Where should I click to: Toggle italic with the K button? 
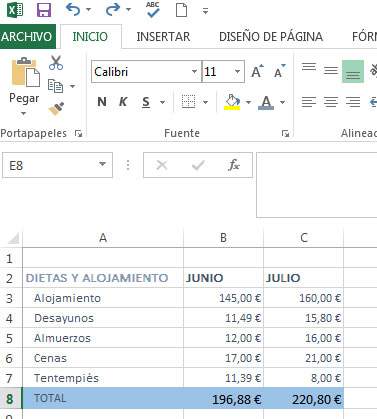tap(123, 102)
